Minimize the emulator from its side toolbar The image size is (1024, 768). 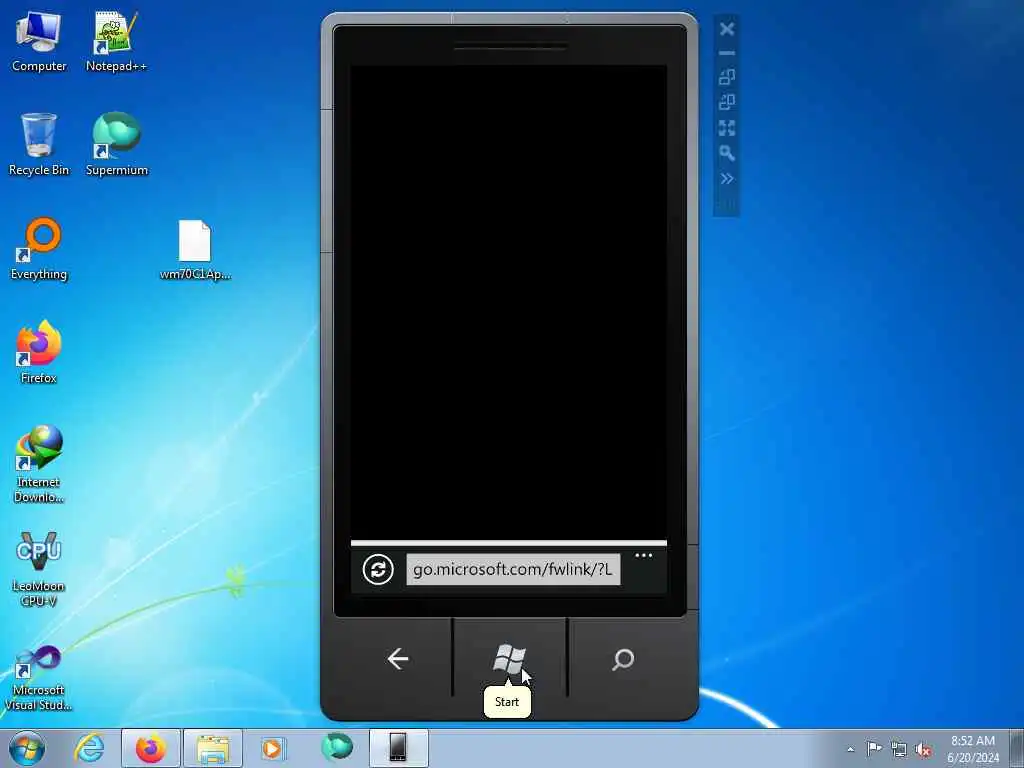click(727, 53)
